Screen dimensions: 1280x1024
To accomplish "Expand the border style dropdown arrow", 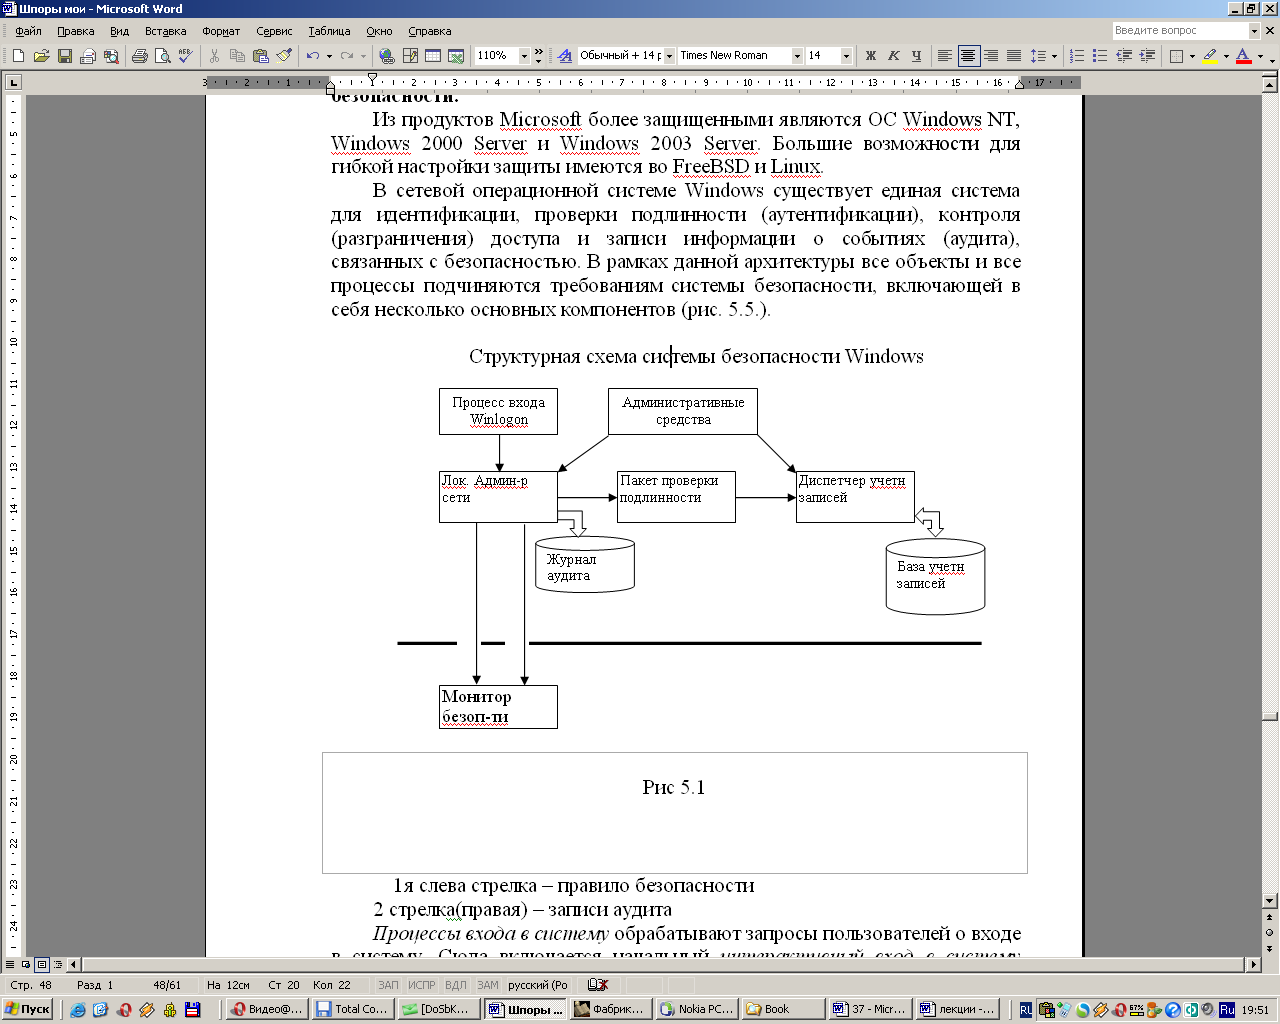I will (x=1192, y=56).
